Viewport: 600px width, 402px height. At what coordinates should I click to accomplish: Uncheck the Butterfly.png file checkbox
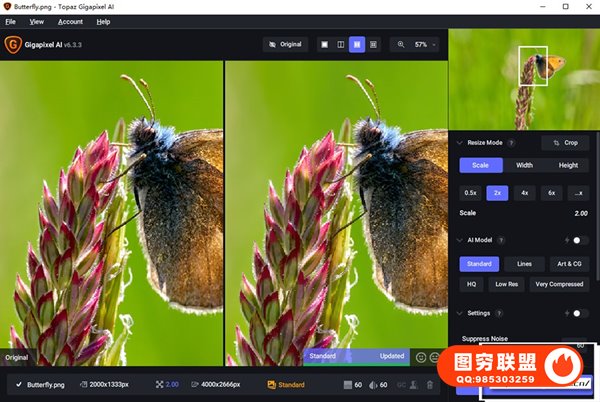pos(18,384)
